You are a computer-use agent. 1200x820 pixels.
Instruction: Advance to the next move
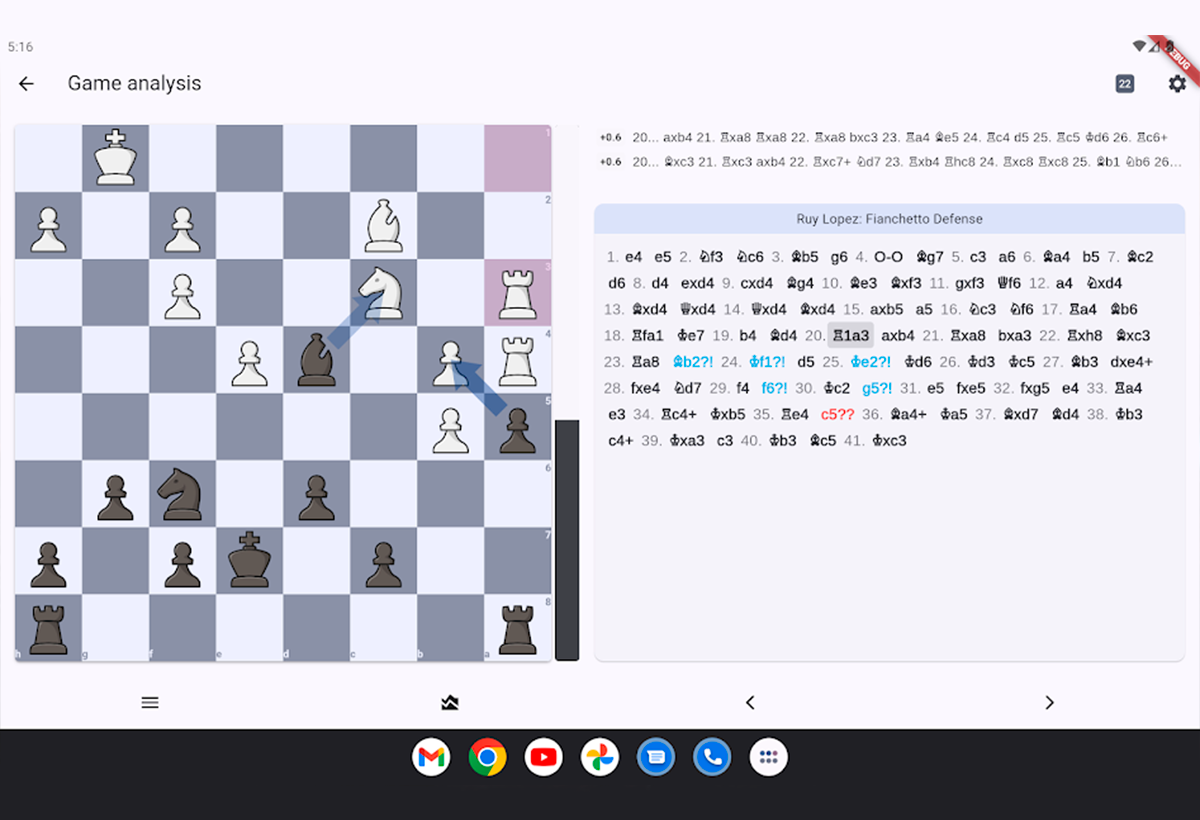click(1049, 702)
